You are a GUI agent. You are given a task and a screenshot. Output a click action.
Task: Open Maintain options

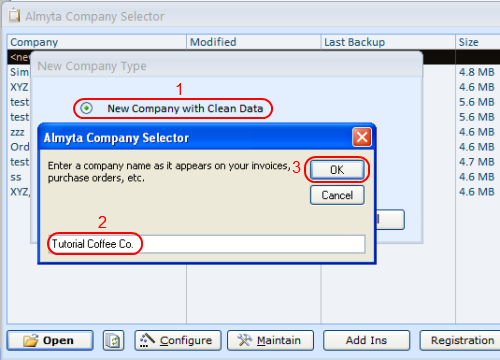(270, 340)
